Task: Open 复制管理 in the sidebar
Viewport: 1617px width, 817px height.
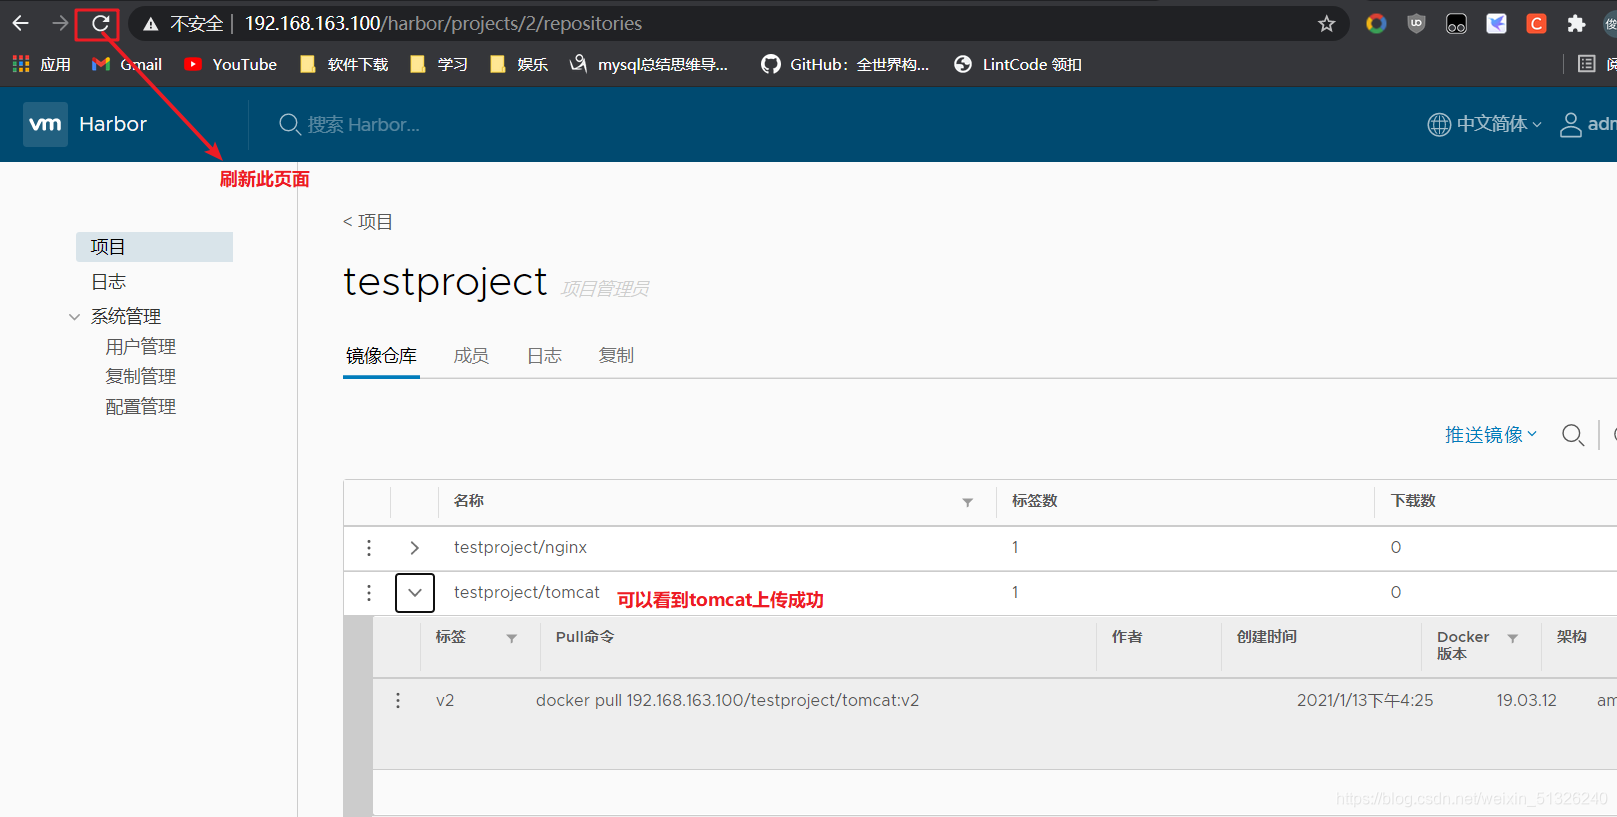Action: coord(141,377)
